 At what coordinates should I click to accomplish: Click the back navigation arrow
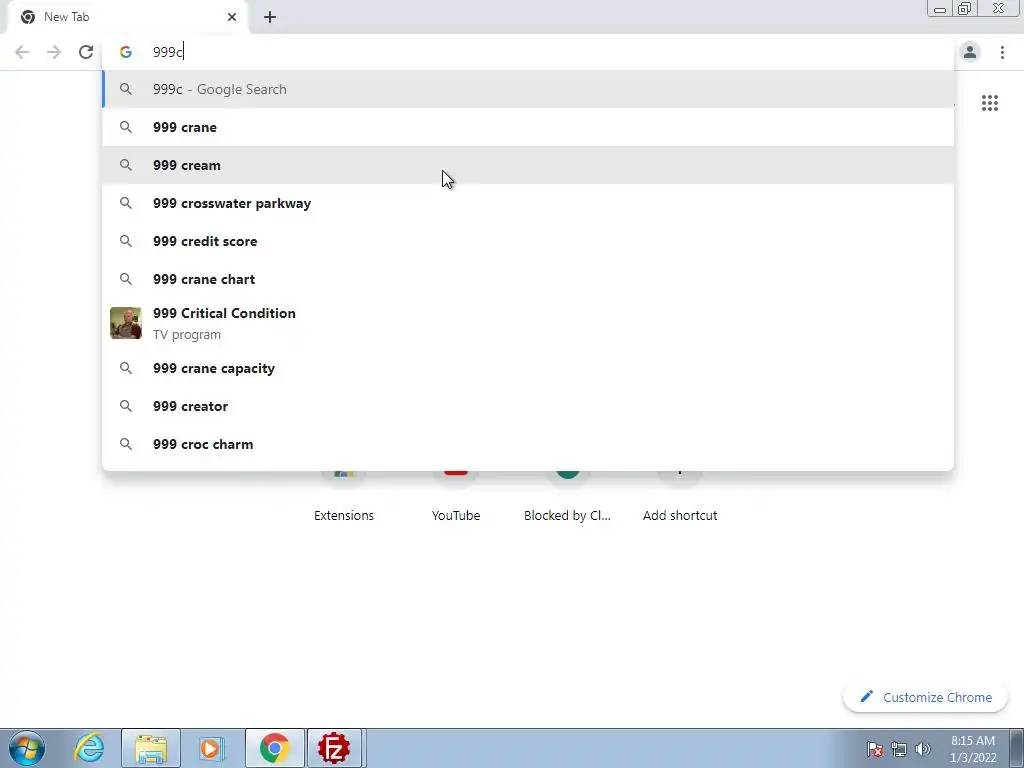22,52
